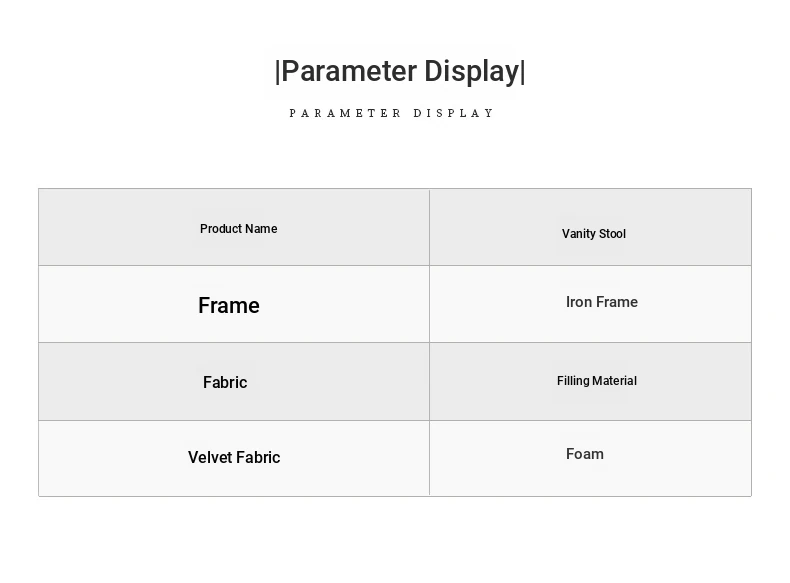Click the word Material in right column
The width and height of the screenshot is (790, 583).
click(x=615, y=381)
